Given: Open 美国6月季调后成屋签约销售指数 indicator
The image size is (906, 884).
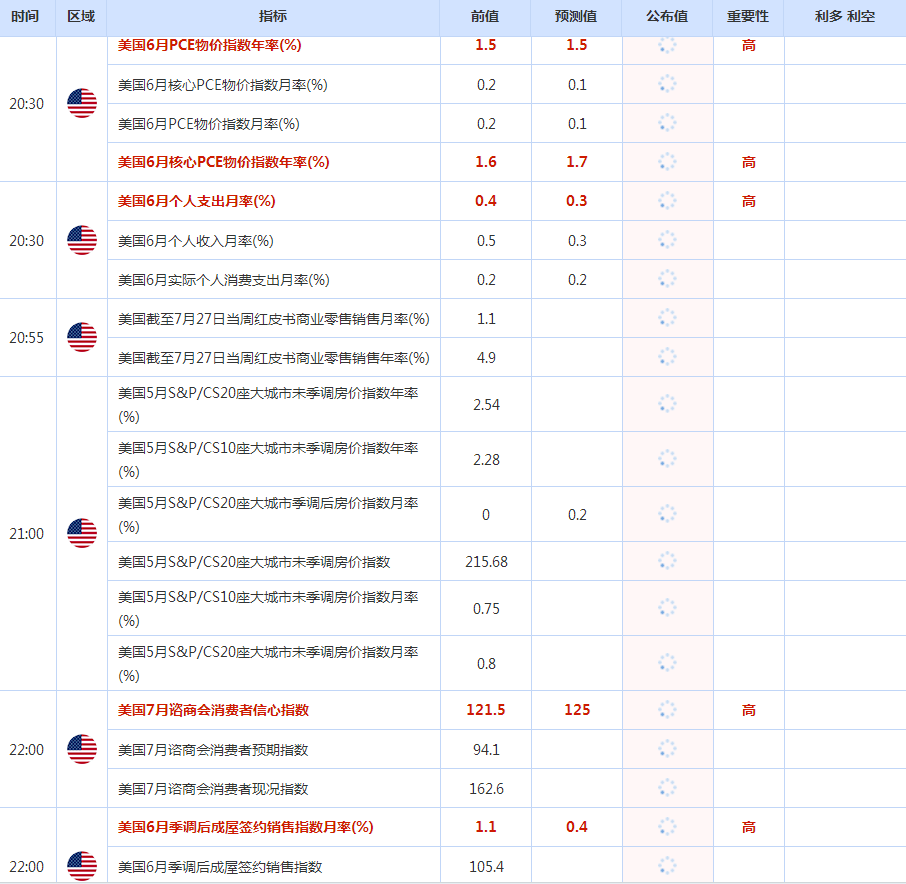Looking at the screenshot, I should 220,867.
